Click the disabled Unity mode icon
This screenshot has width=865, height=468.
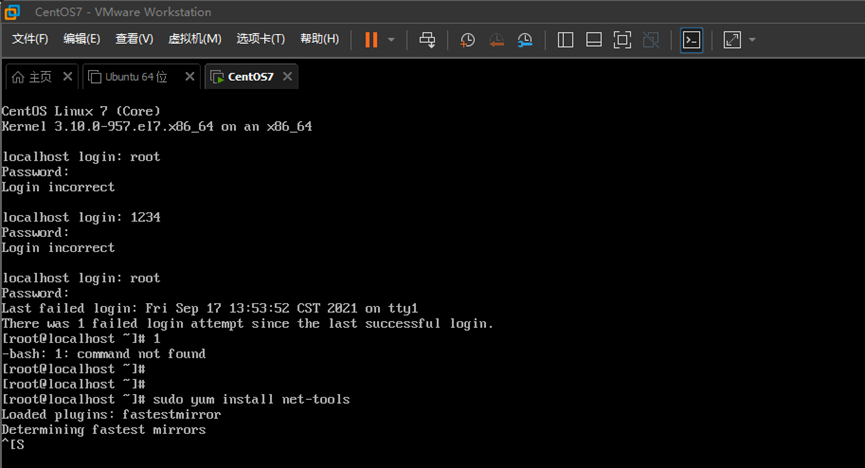pos(651,40)
